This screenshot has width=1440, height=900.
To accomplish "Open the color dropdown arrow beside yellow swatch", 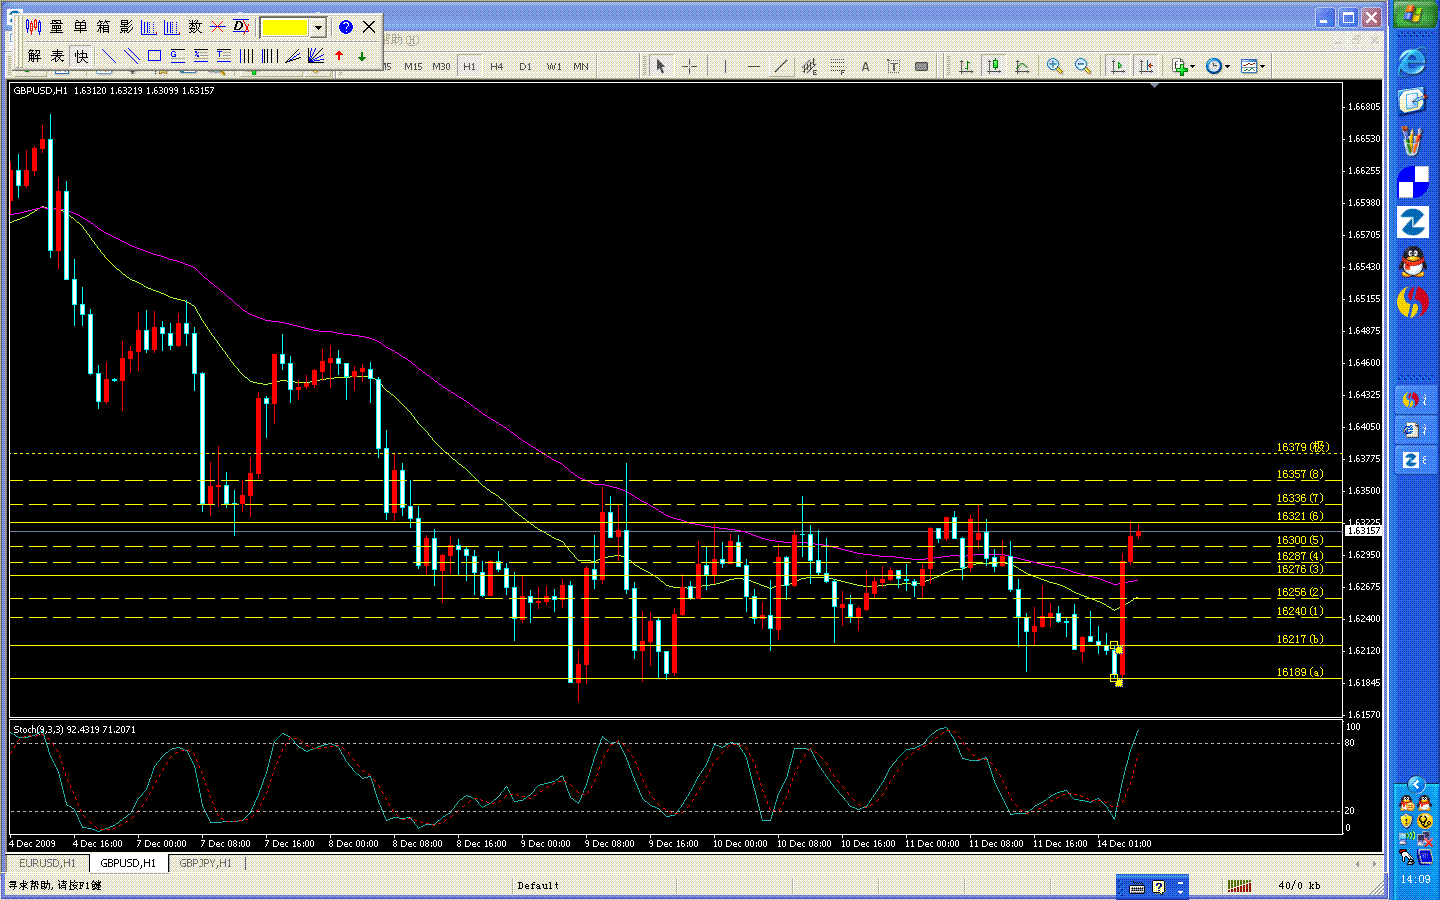I will point(318,27).
